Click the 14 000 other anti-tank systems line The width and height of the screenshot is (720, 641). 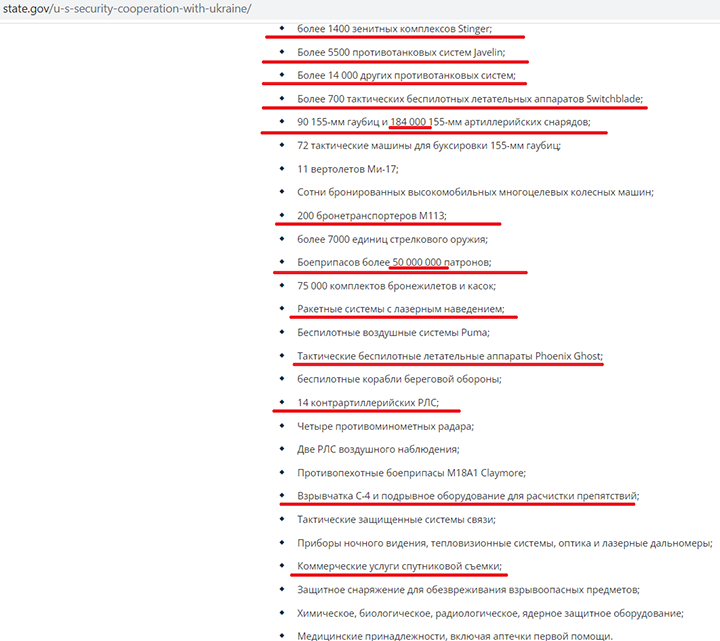tap(406, 75)
